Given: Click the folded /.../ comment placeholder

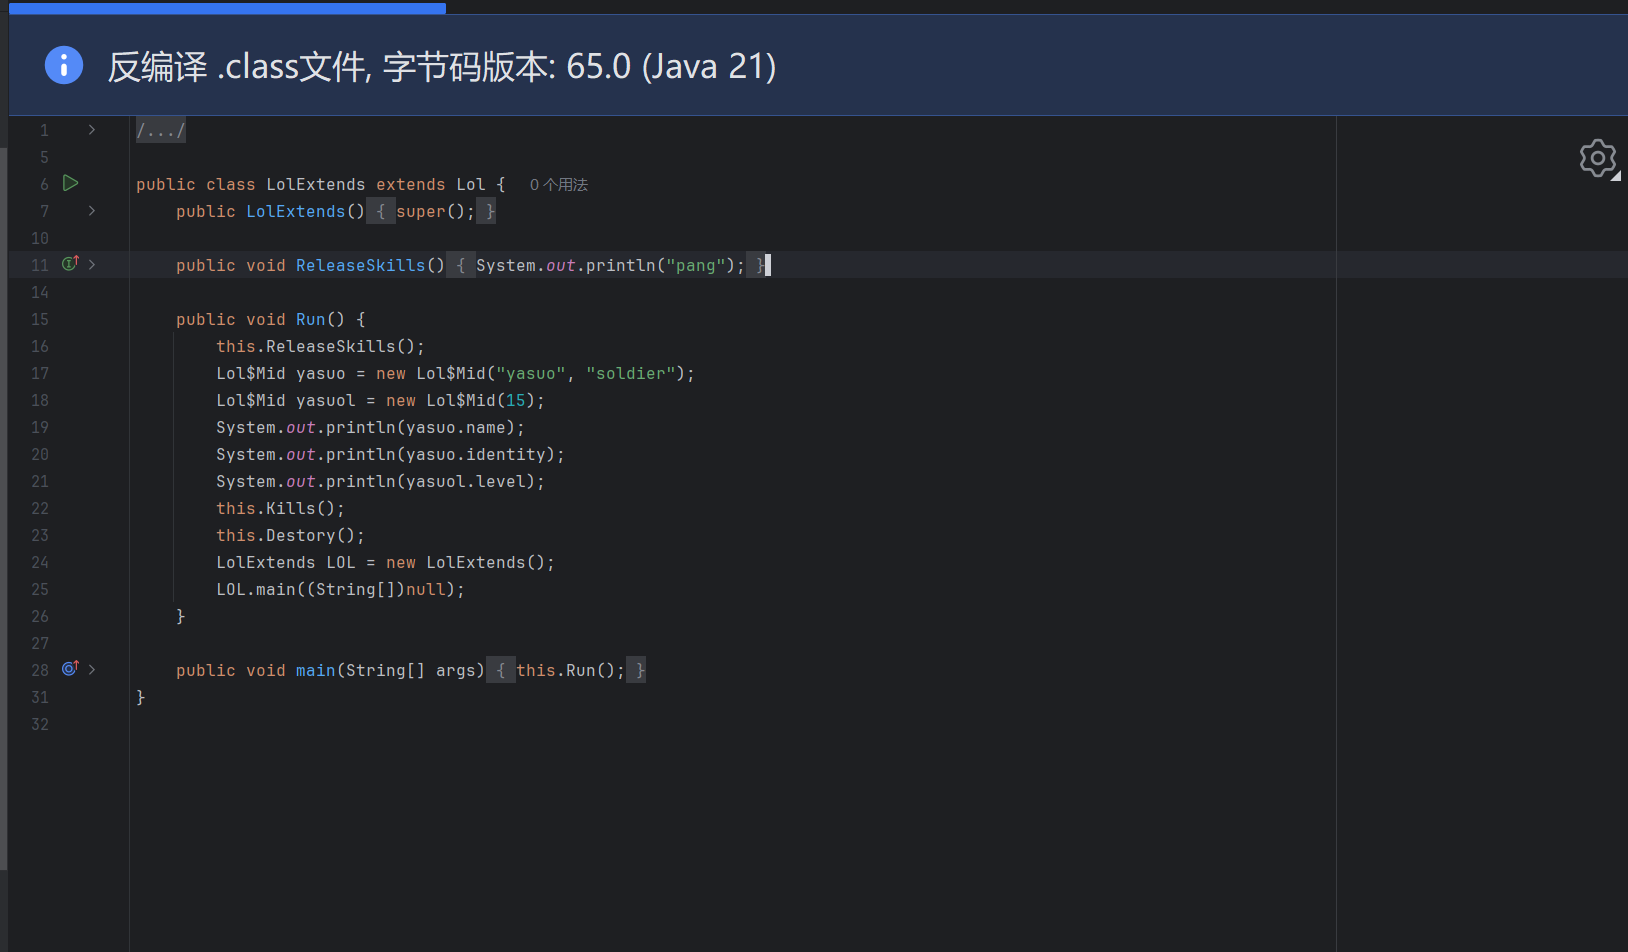Looking at the screenshot, I should [x=161, y=130].
